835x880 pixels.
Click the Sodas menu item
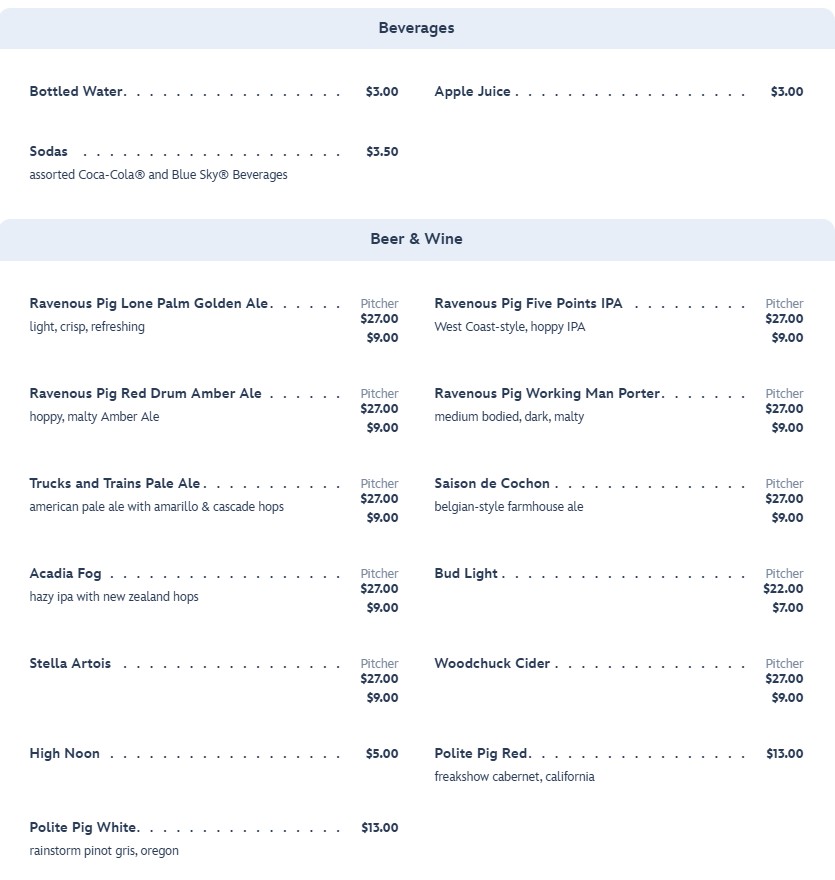point(49,152)
